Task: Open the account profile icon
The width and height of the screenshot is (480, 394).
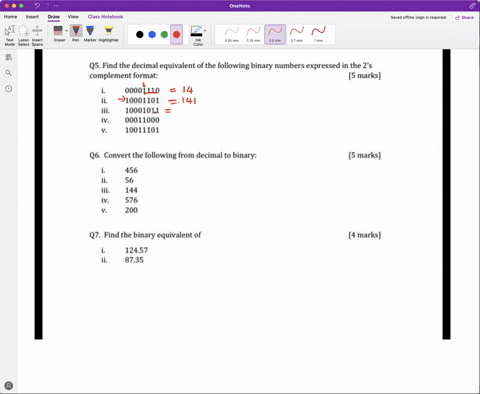Action: point(9,386)
